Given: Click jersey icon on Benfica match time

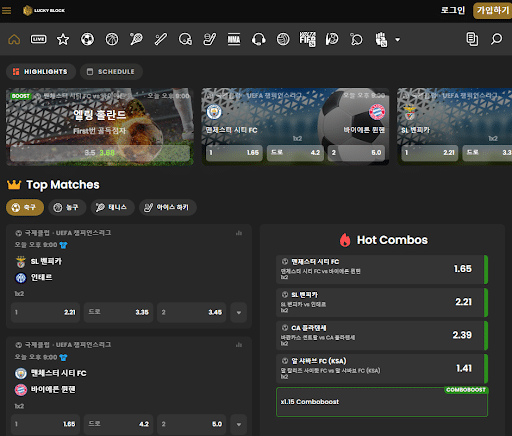Looking at the screenshot, I should coord(63,245).
